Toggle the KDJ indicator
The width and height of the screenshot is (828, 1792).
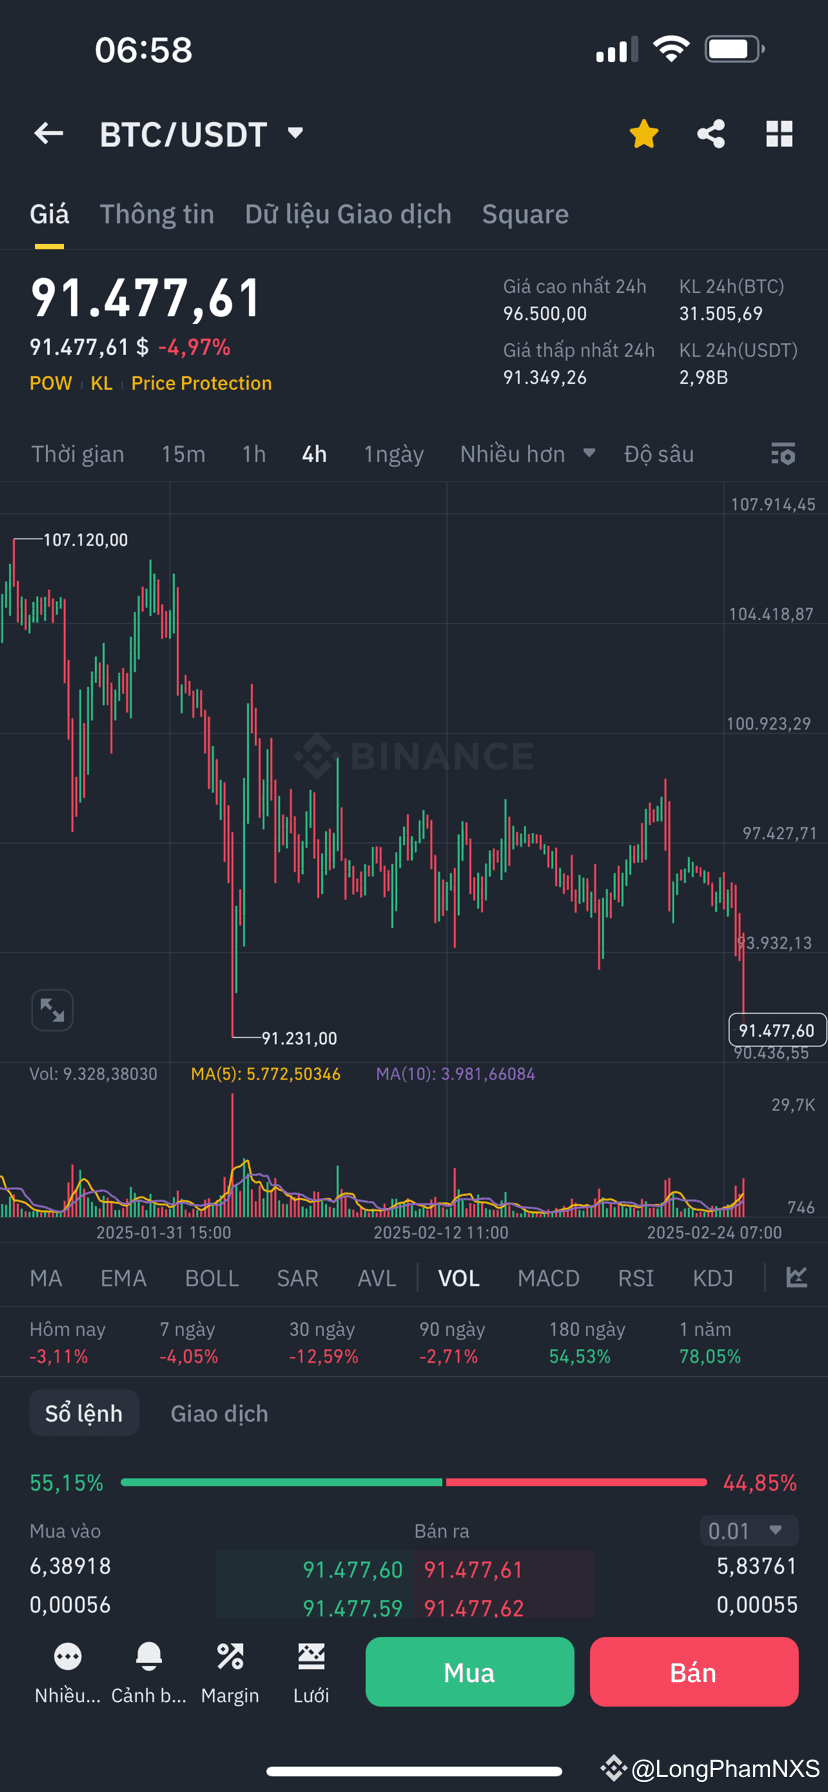(x=713, y=1278)
